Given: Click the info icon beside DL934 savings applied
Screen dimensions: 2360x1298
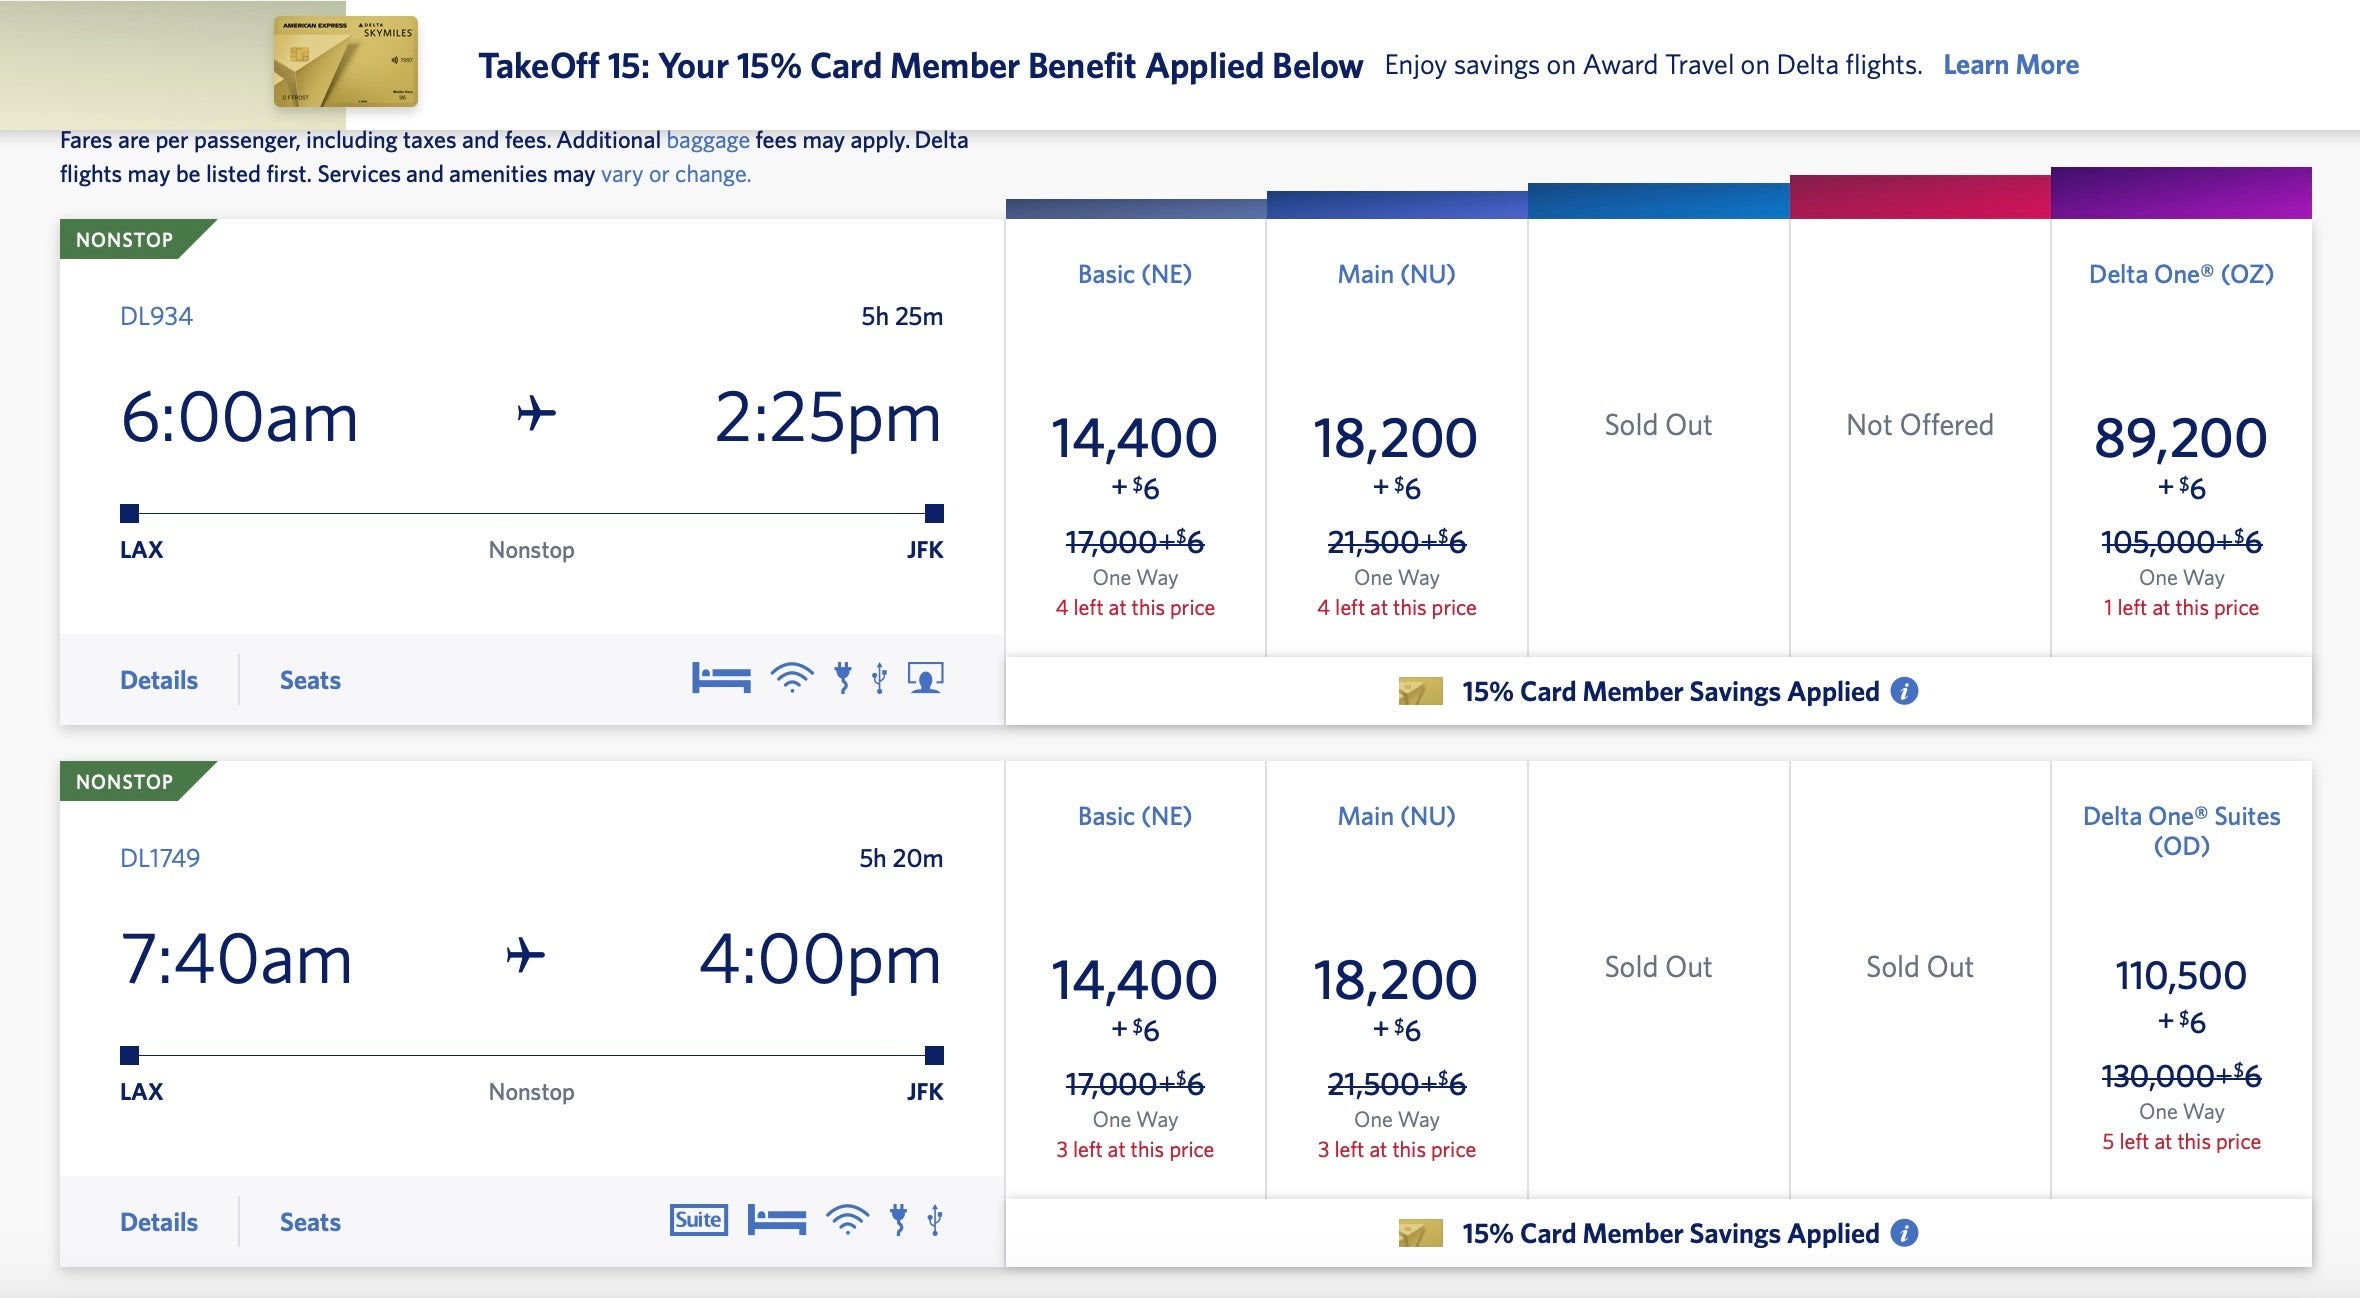Looking at the screenshot, I should point(1904,691).
